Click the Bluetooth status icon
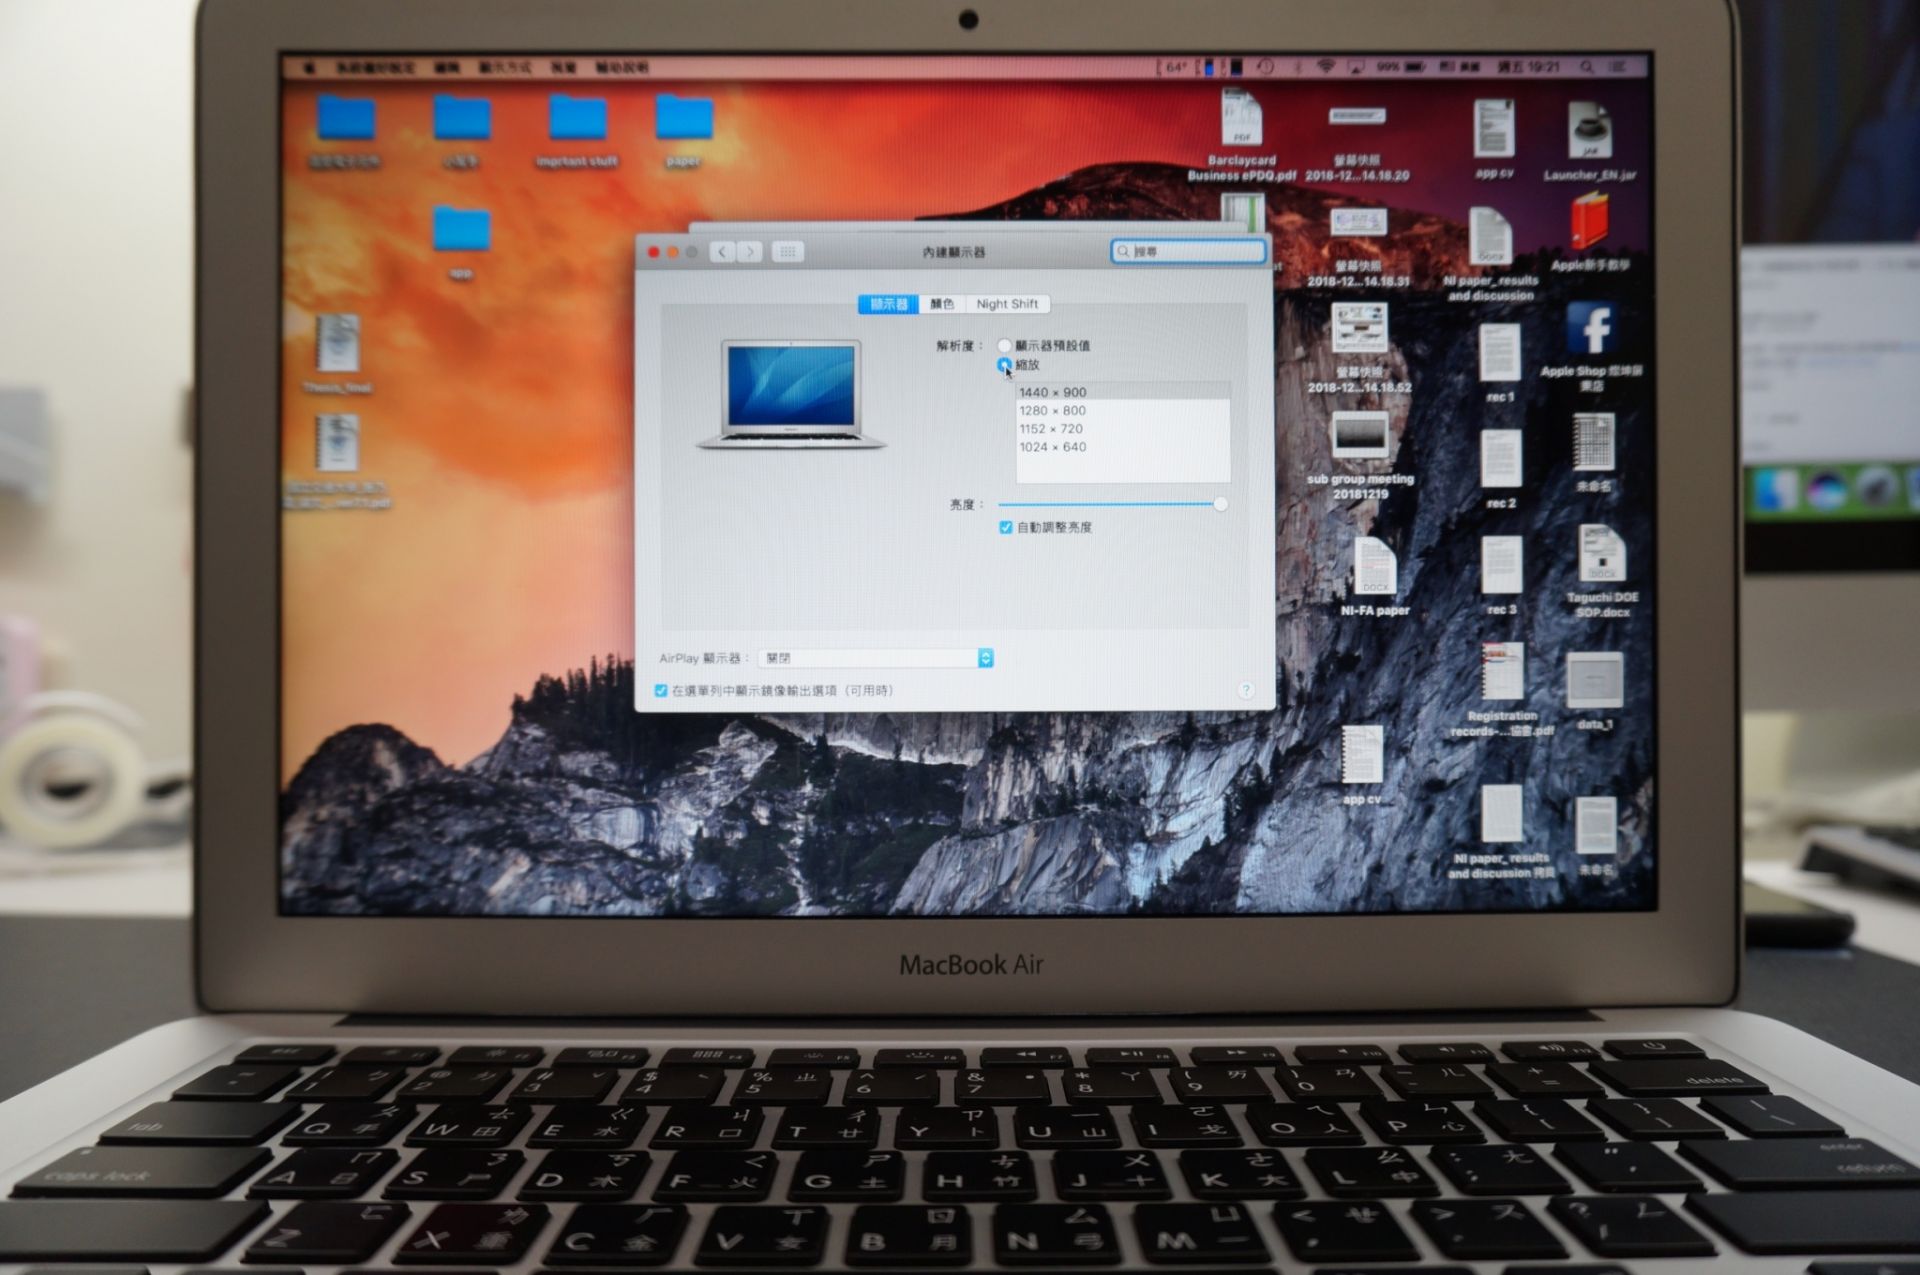 pyautogui.click(x=1298, y=67)
